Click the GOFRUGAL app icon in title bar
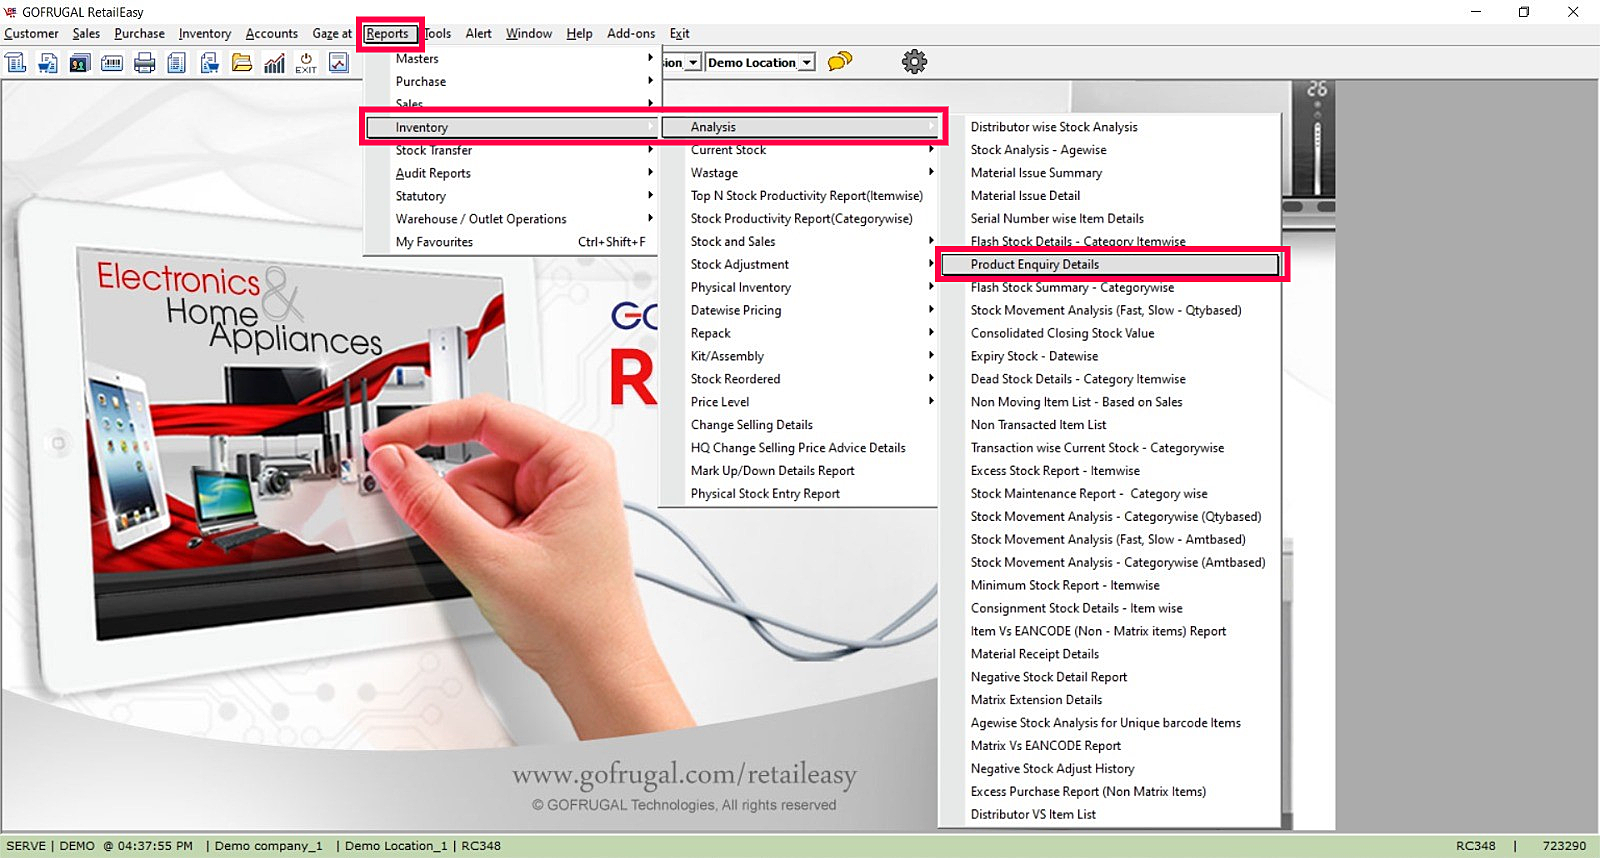Viewport: 1600px width, 858px height. coord(11,12)
